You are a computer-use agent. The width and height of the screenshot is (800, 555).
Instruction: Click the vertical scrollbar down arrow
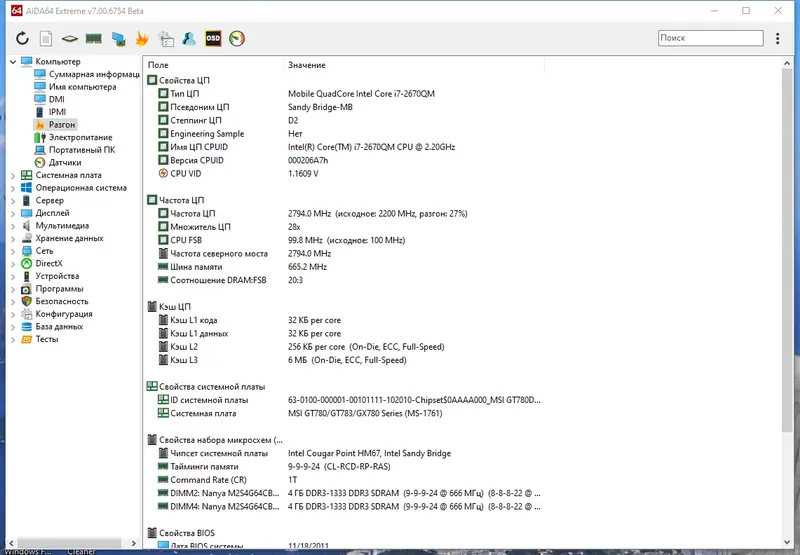[x=787, y=542]
